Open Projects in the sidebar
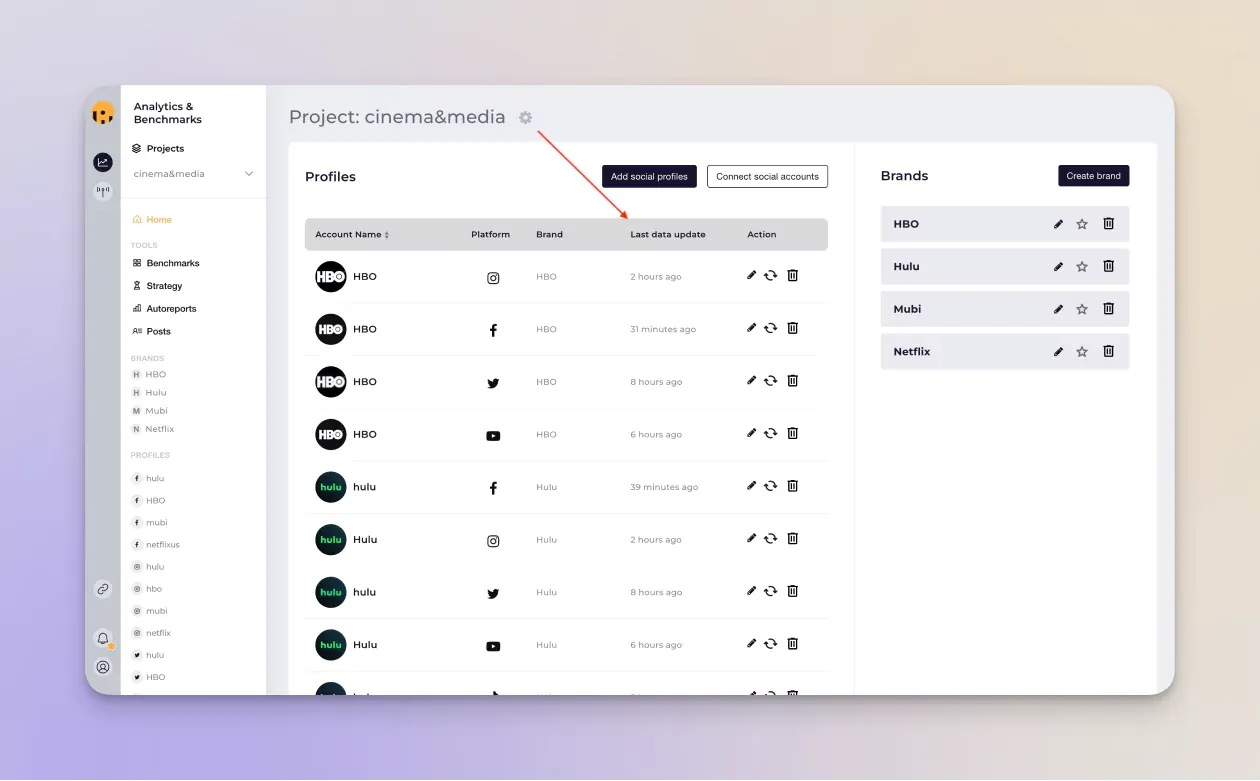 coord(158,149)
